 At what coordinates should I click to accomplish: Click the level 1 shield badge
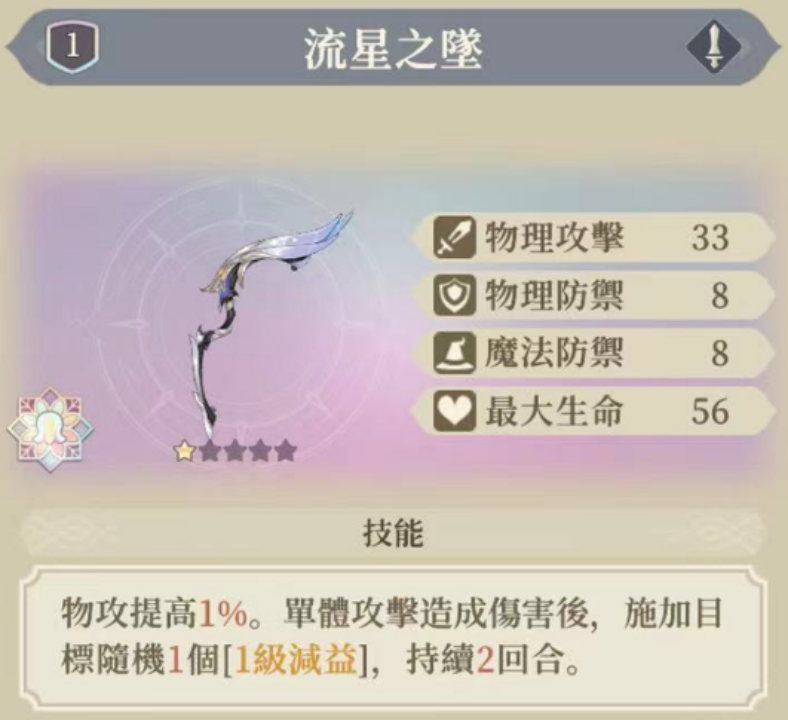tap(72, 47)
